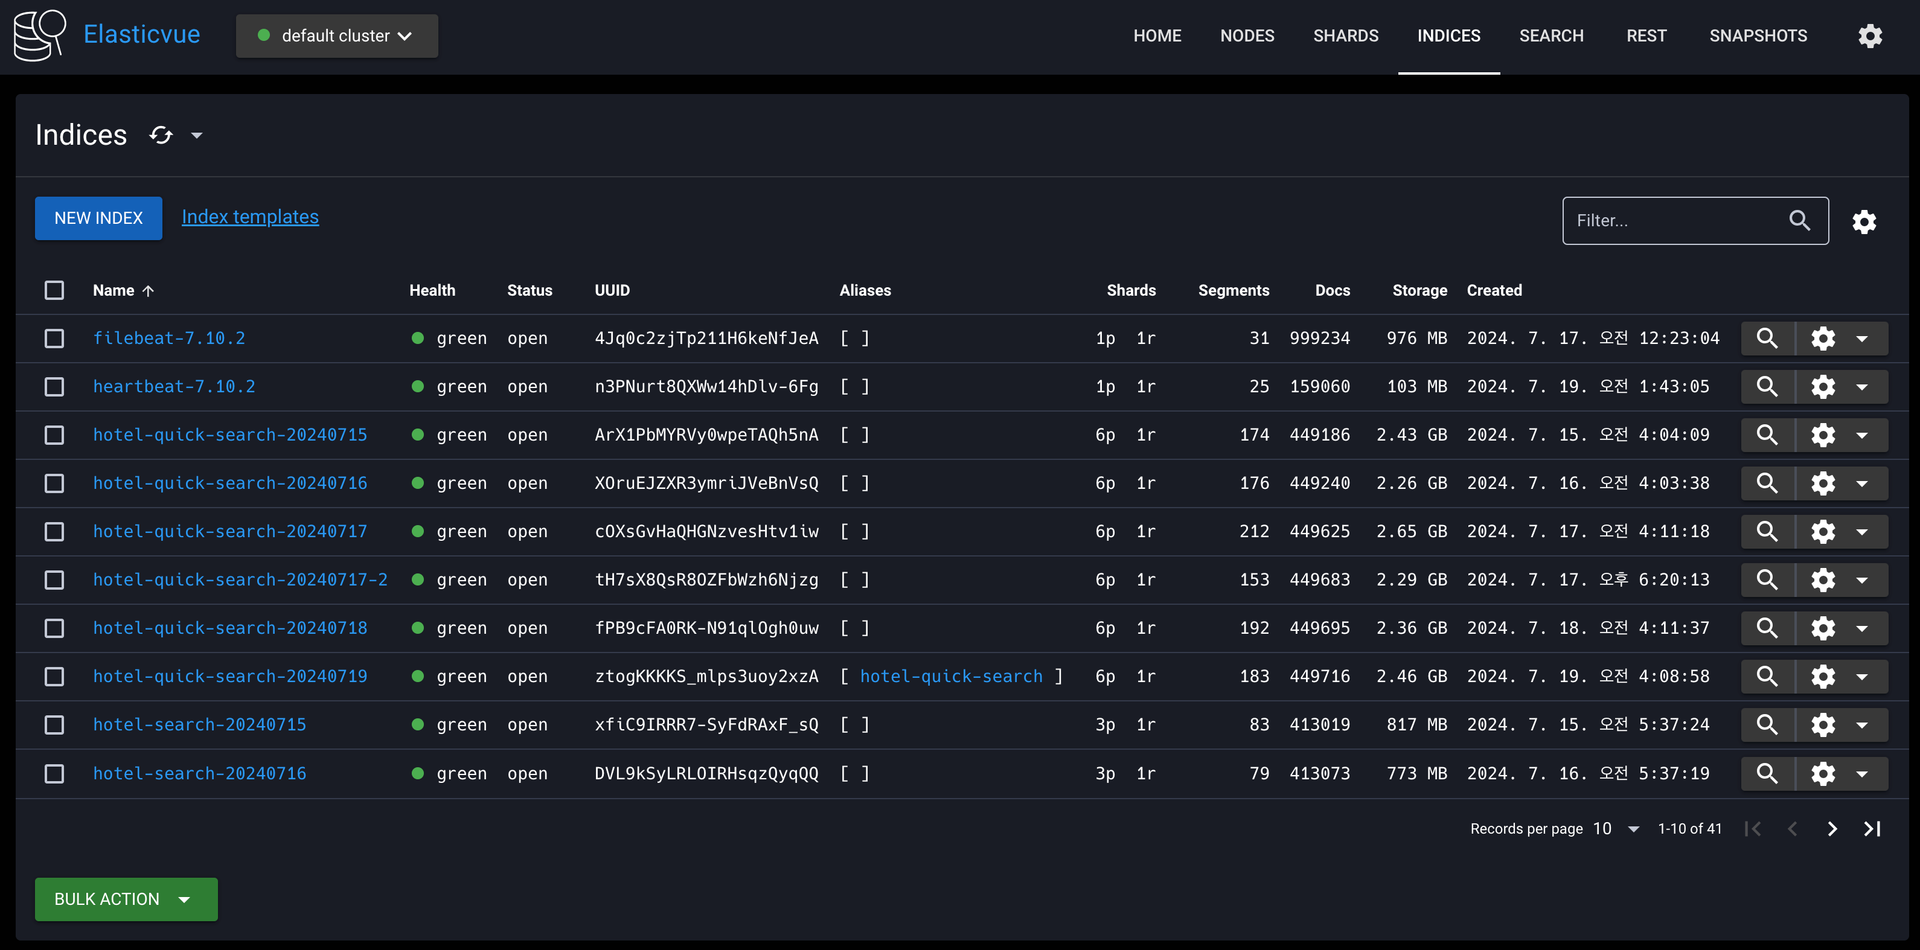Search documents in filebeat-7.10.2 index

point(1767,338)
